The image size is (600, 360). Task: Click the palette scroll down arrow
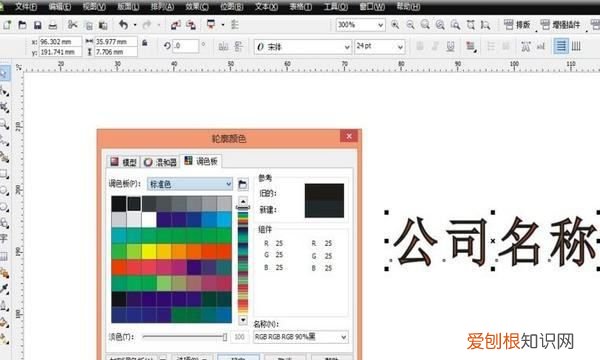point(243,319)
